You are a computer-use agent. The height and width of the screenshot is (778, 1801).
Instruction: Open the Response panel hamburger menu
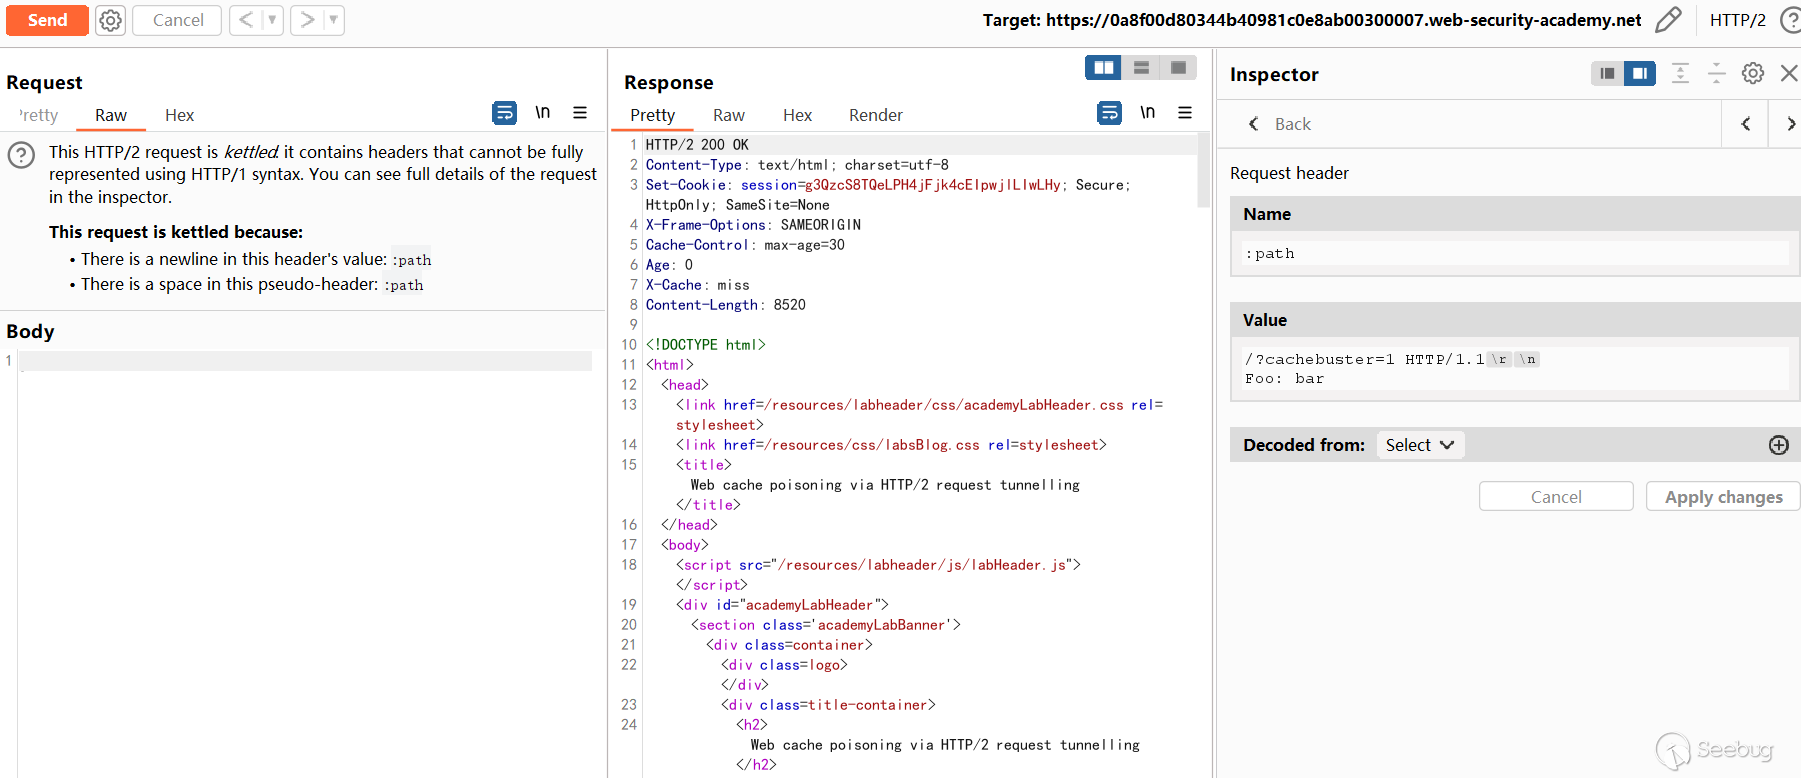point(1185,113)
